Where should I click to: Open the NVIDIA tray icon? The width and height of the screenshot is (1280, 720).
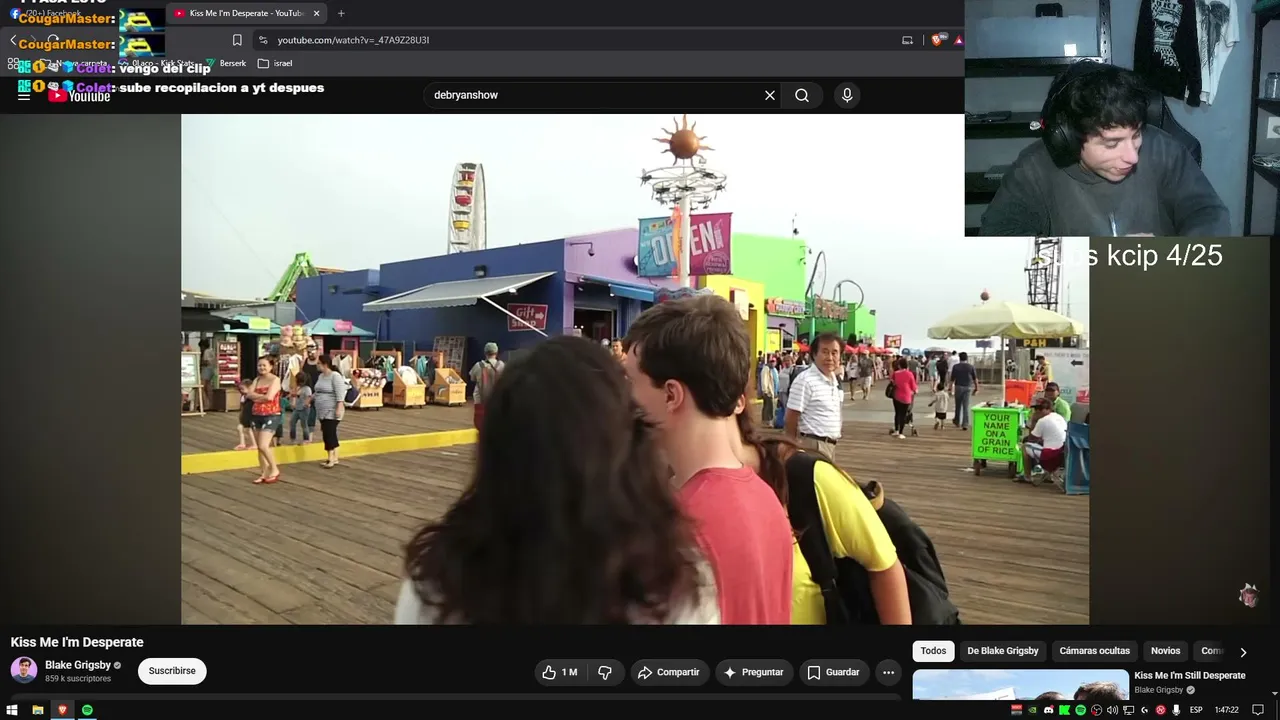pos(1032,710)
